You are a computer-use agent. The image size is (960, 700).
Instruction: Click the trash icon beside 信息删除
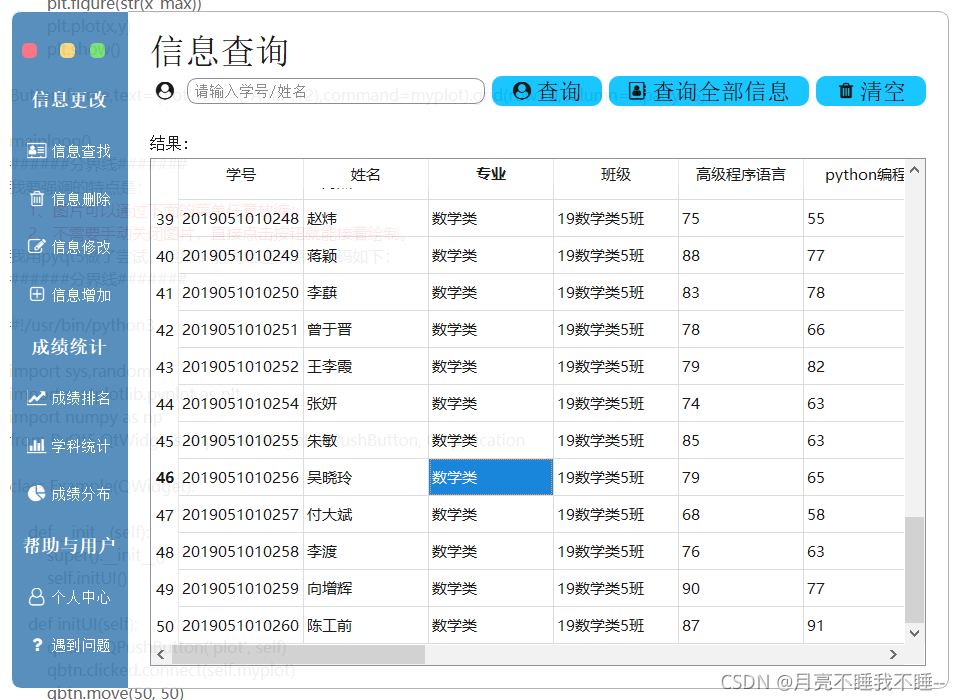[x=37, y=199]
